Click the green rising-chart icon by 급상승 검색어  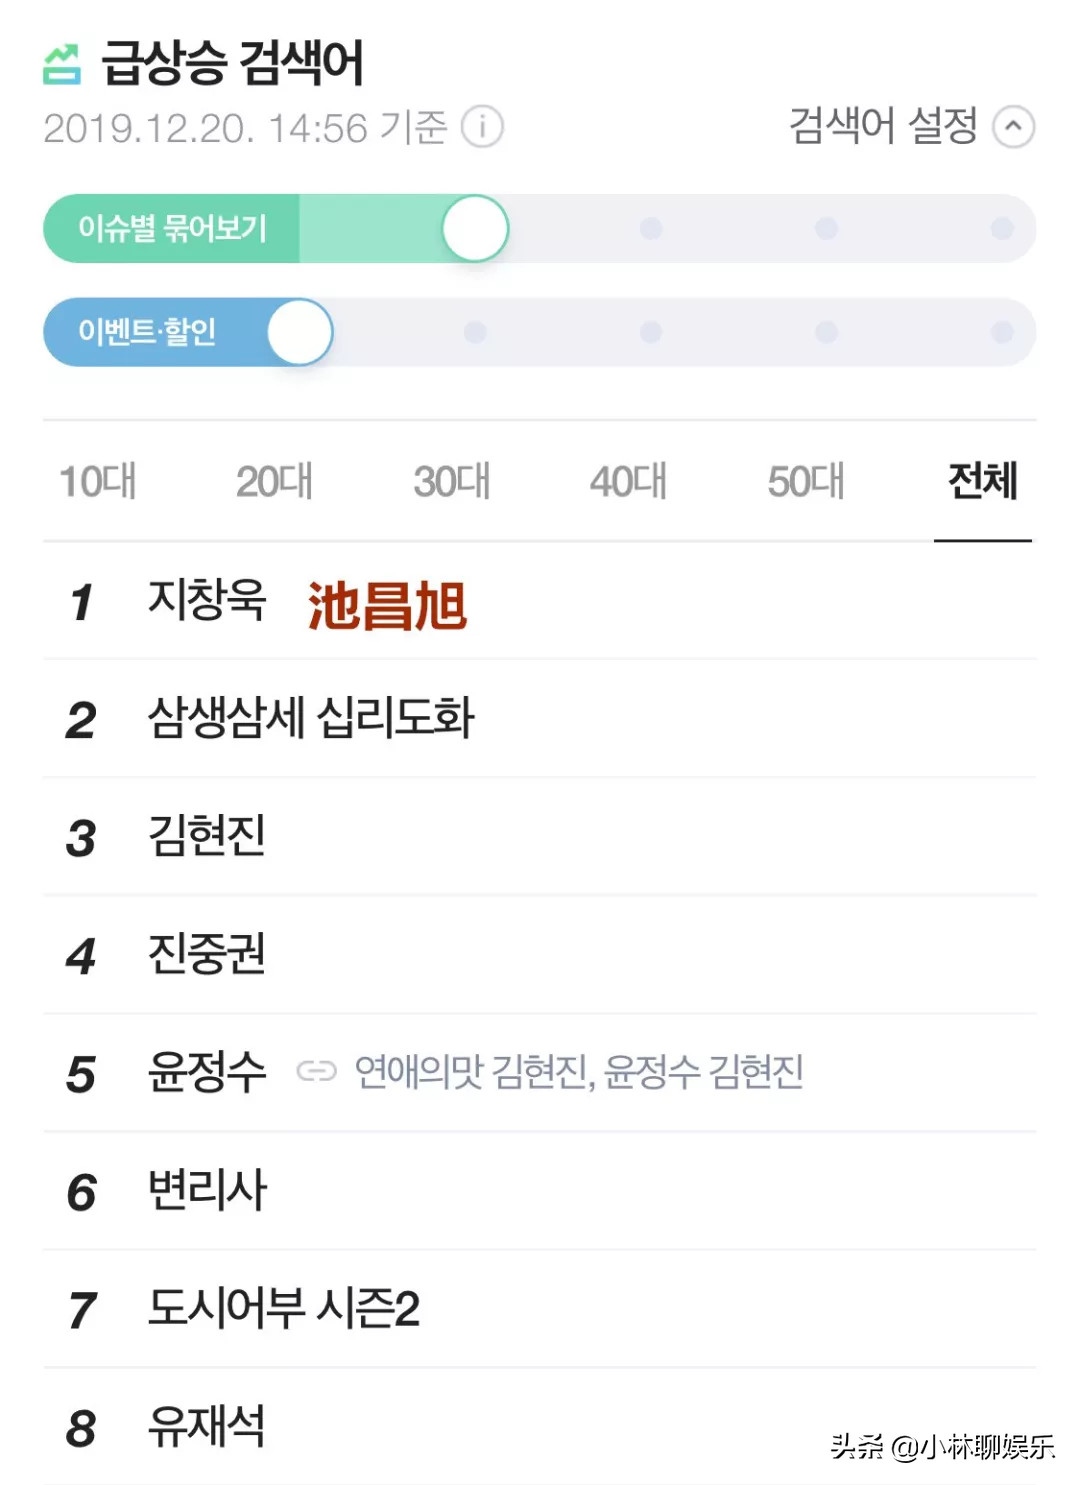(x=62, y=64)
